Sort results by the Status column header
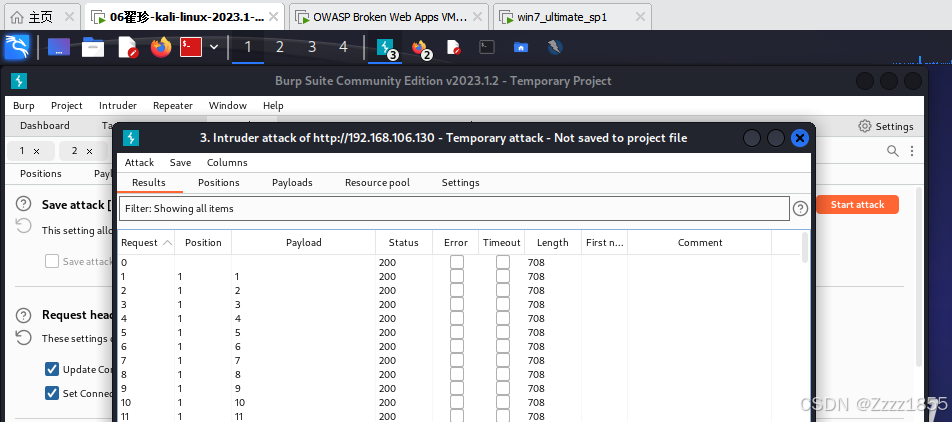Image resolution: width=952 pixels, height=422 pixels. (x=404, y=242)
